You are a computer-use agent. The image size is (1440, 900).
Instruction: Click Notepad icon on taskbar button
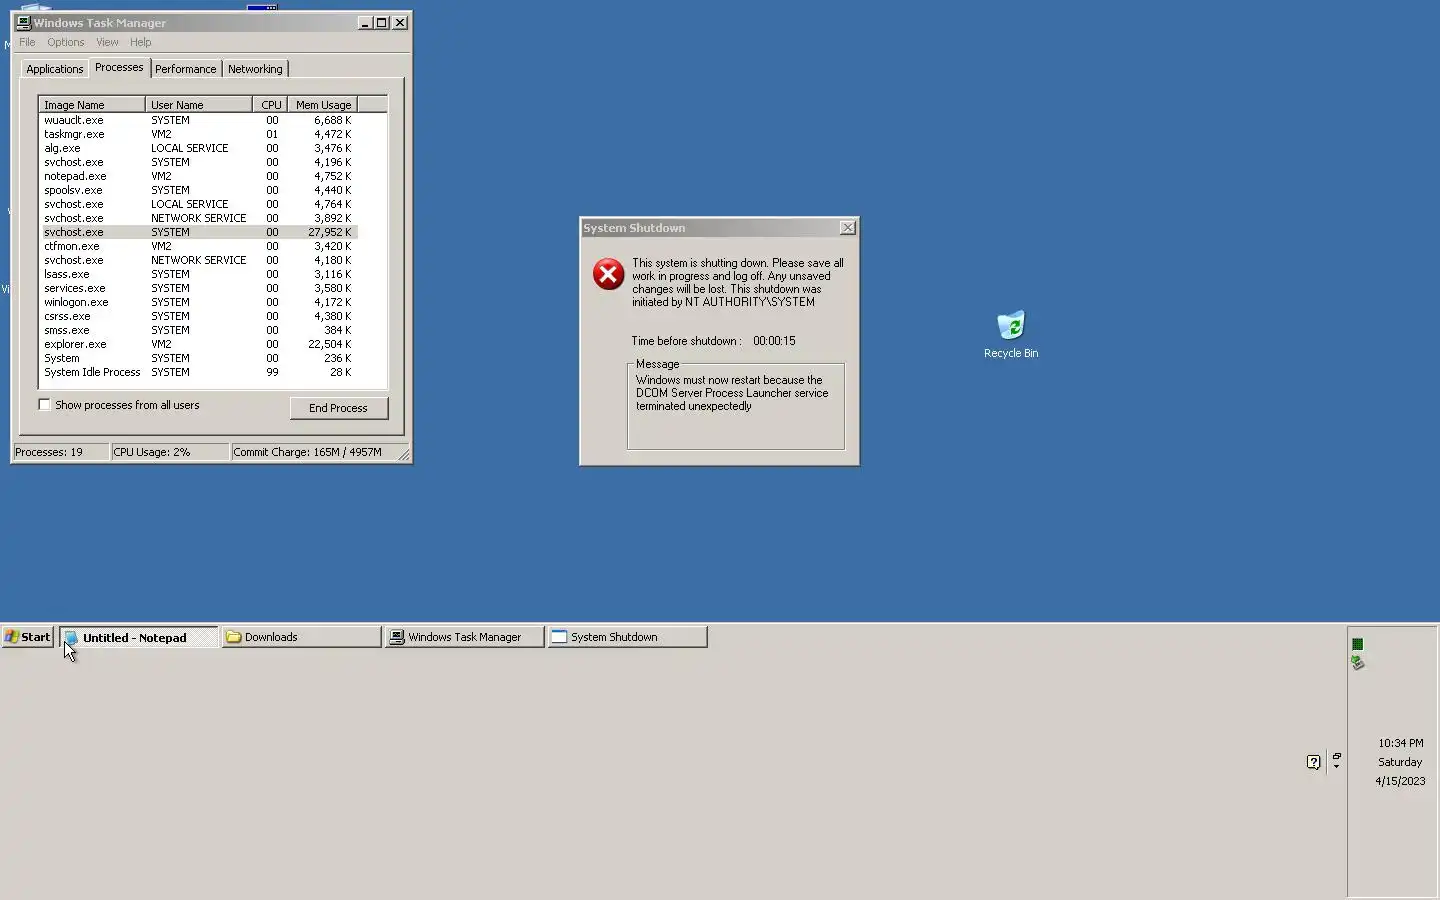71,637
